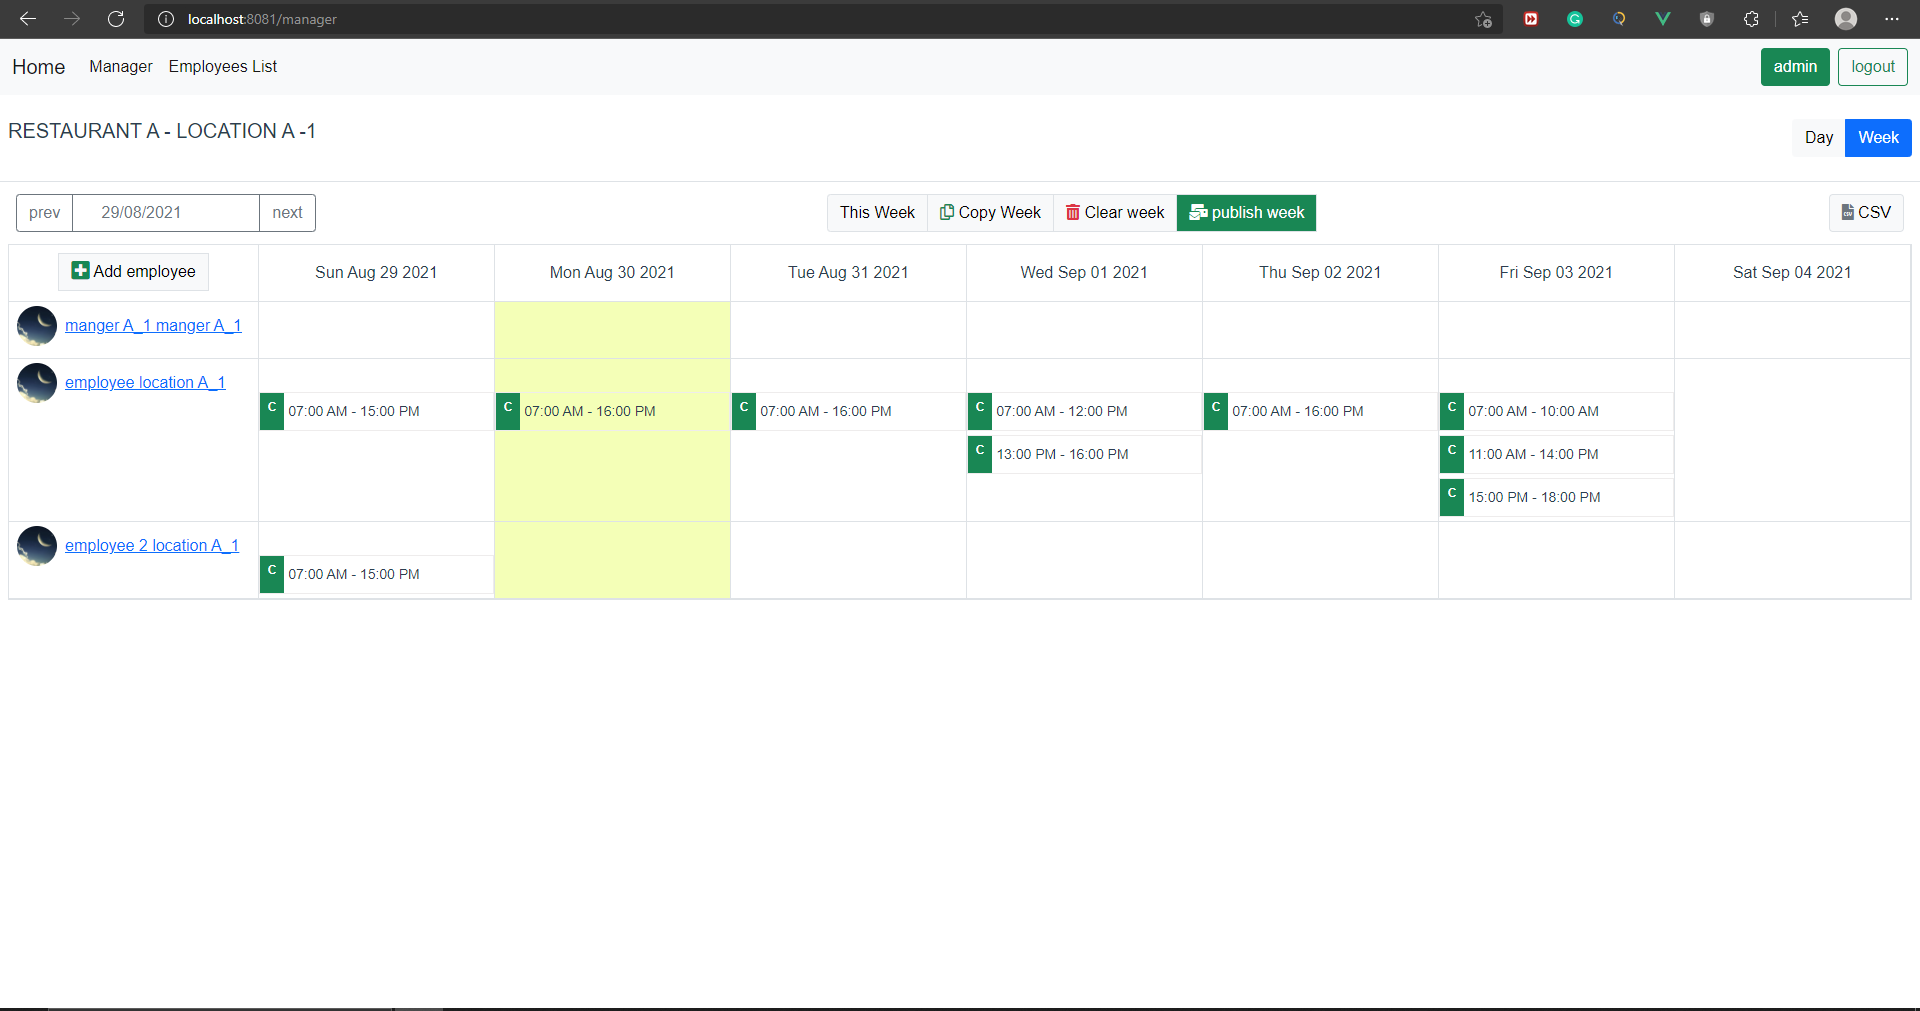This screenshot has width=1920, height=1011.
Task: Click the logout button
Action: point(1872,66)
